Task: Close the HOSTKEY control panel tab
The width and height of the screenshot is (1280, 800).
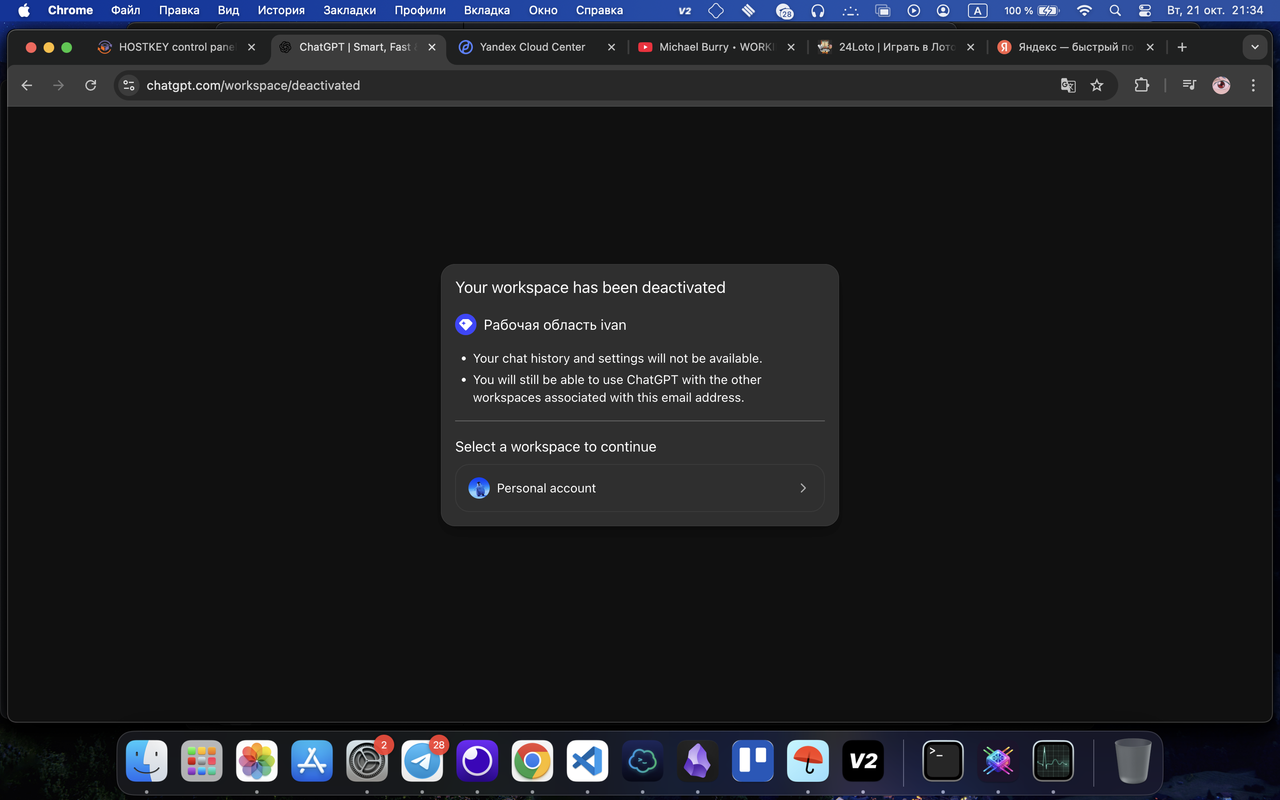Action: coord(251,47)
